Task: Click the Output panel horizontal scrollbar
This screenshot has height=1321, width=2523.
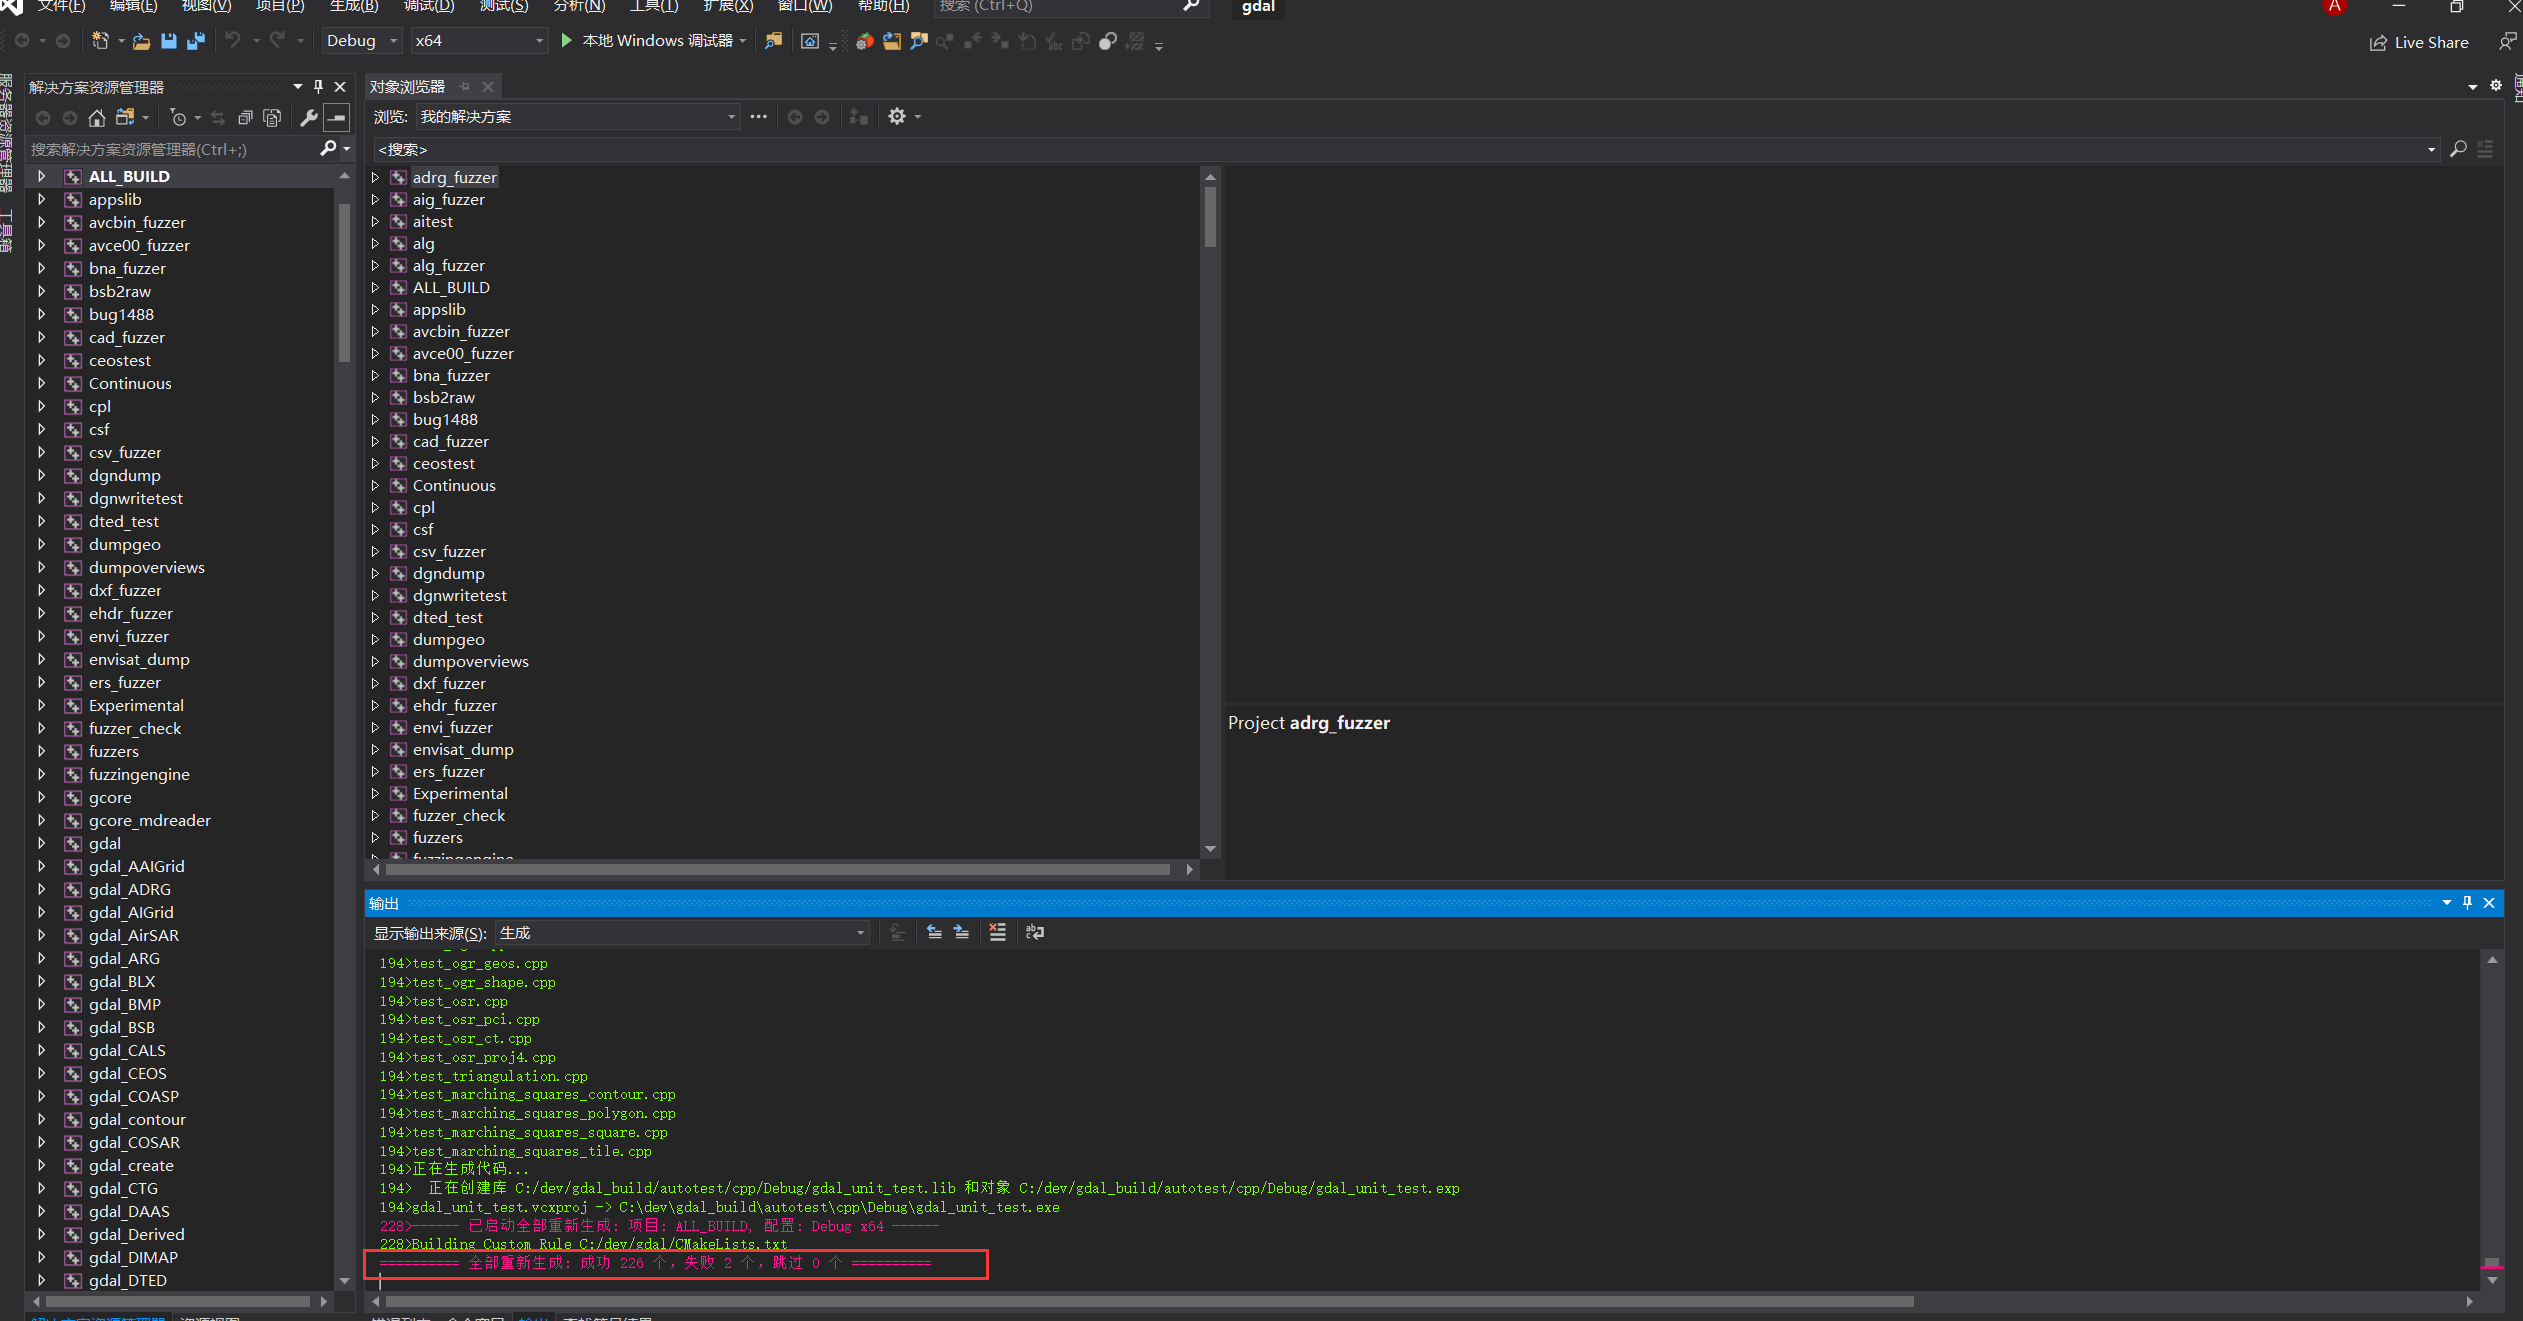Action: (1149, 1301)
